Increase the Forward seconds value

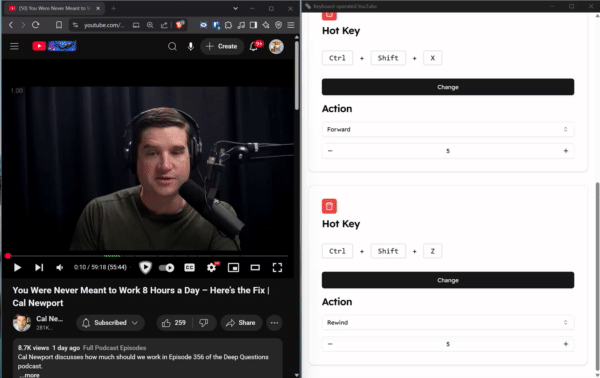pyautogui.click(x=566, y=151)
